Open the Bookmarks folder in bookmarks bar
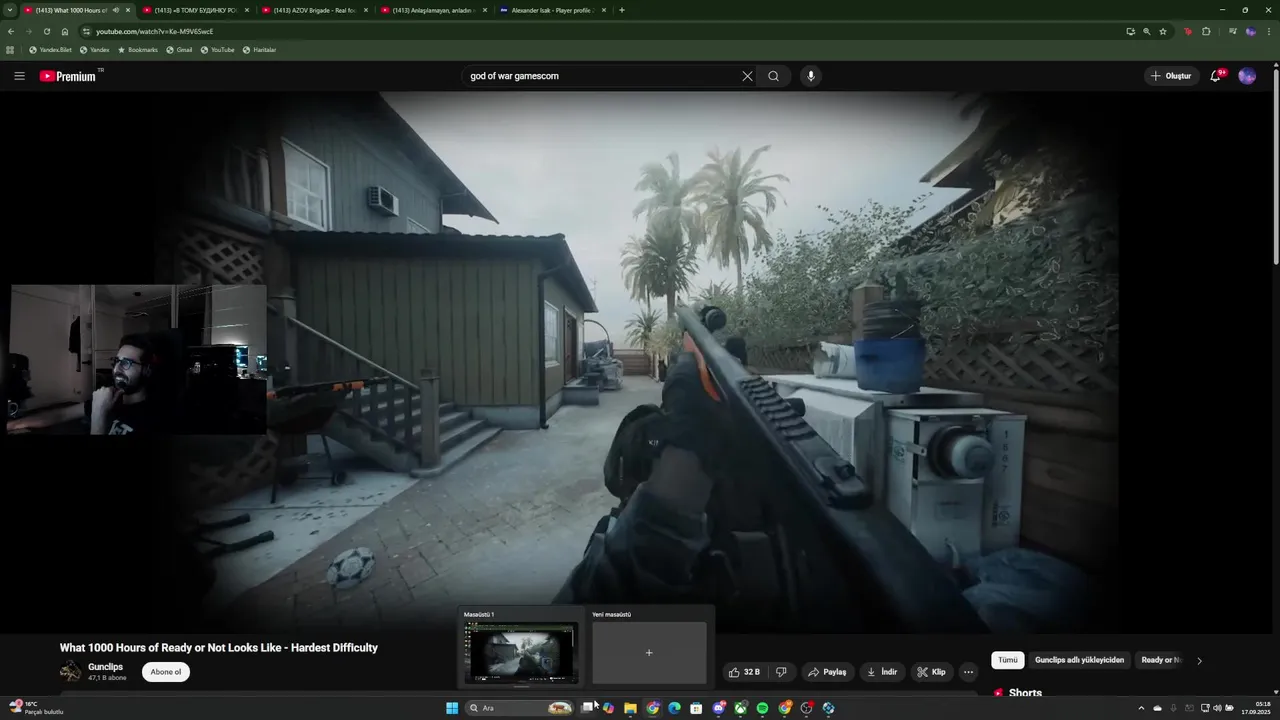The image size is (1280, 720). point(138,49)
